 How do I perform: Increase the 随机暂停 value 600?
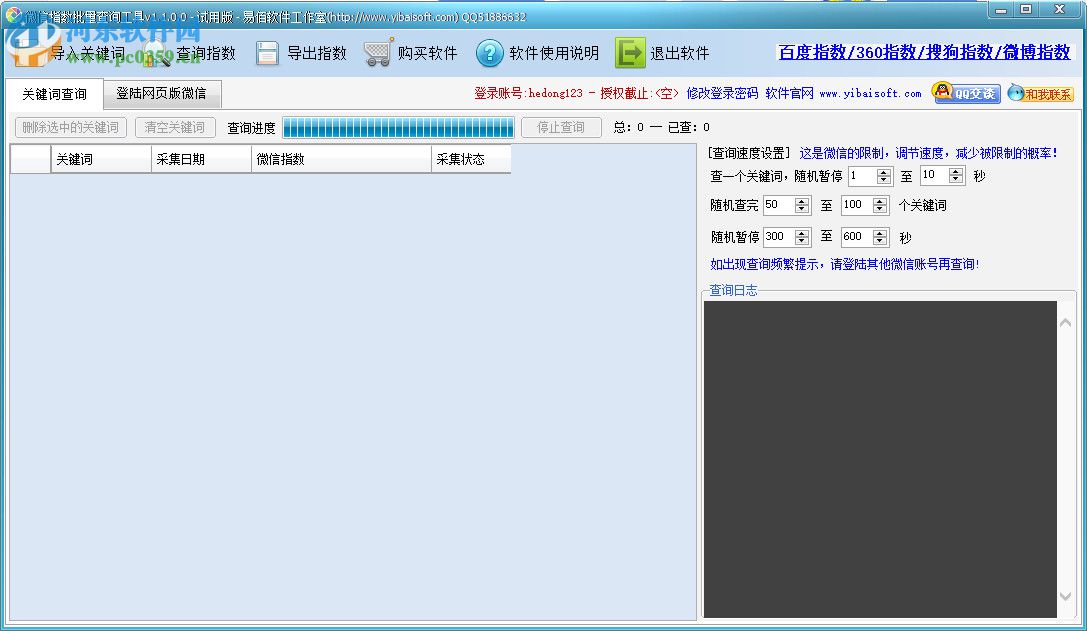[x=880, y=233]
